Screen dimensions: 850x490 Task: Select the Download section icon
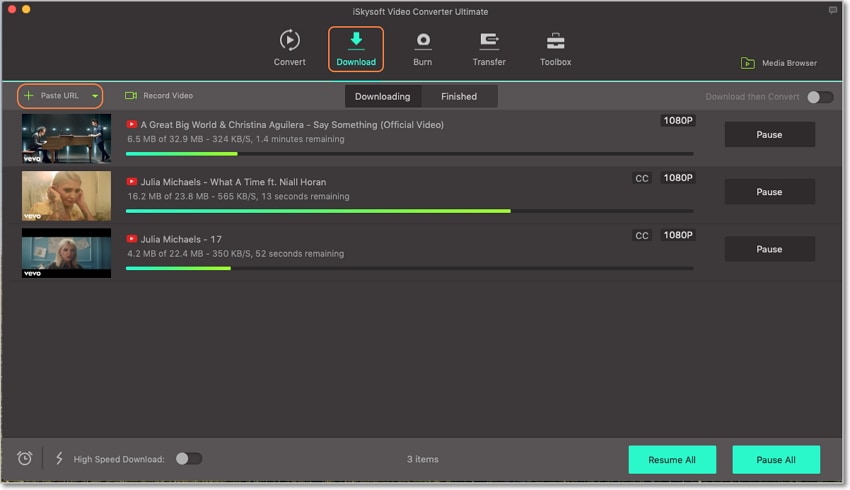click(x=356, y=40)
